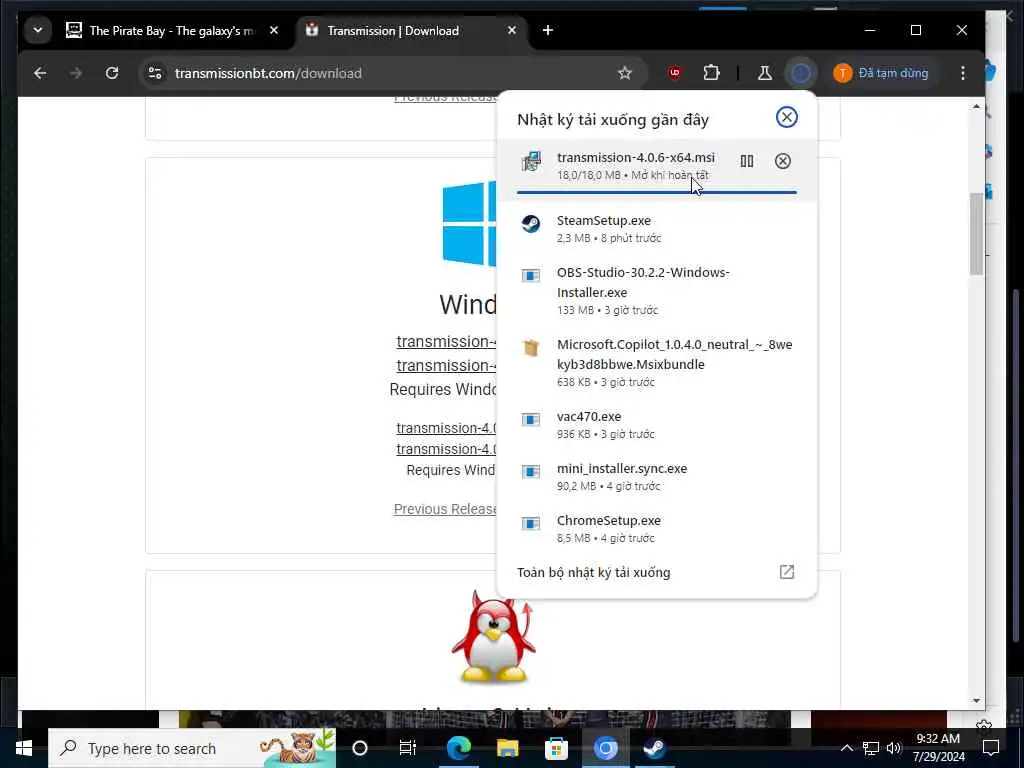Click the download progress bar
The height and width of the screenshot is (768, 1024).
[656, 193]
